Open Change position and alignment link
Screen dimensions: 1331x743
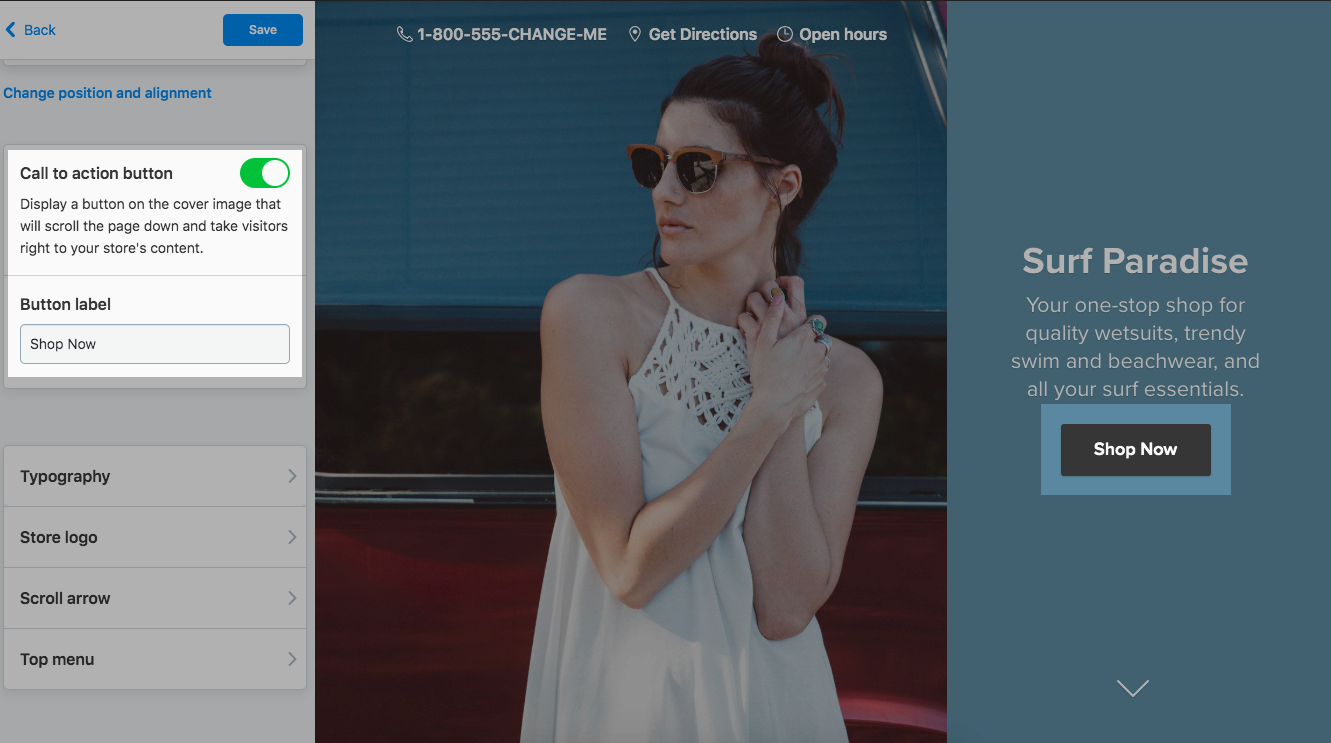click(x=108, y=93)
